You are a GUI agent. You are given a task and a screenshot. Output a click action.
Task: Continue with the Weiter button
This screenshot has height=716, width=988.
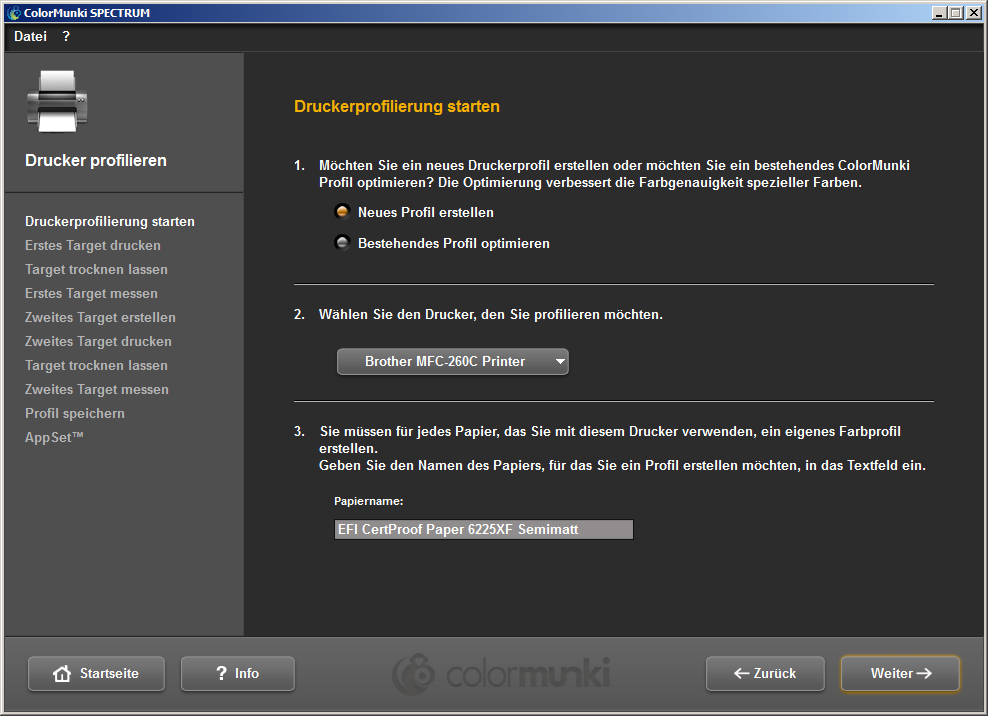[x=900, y=673]
